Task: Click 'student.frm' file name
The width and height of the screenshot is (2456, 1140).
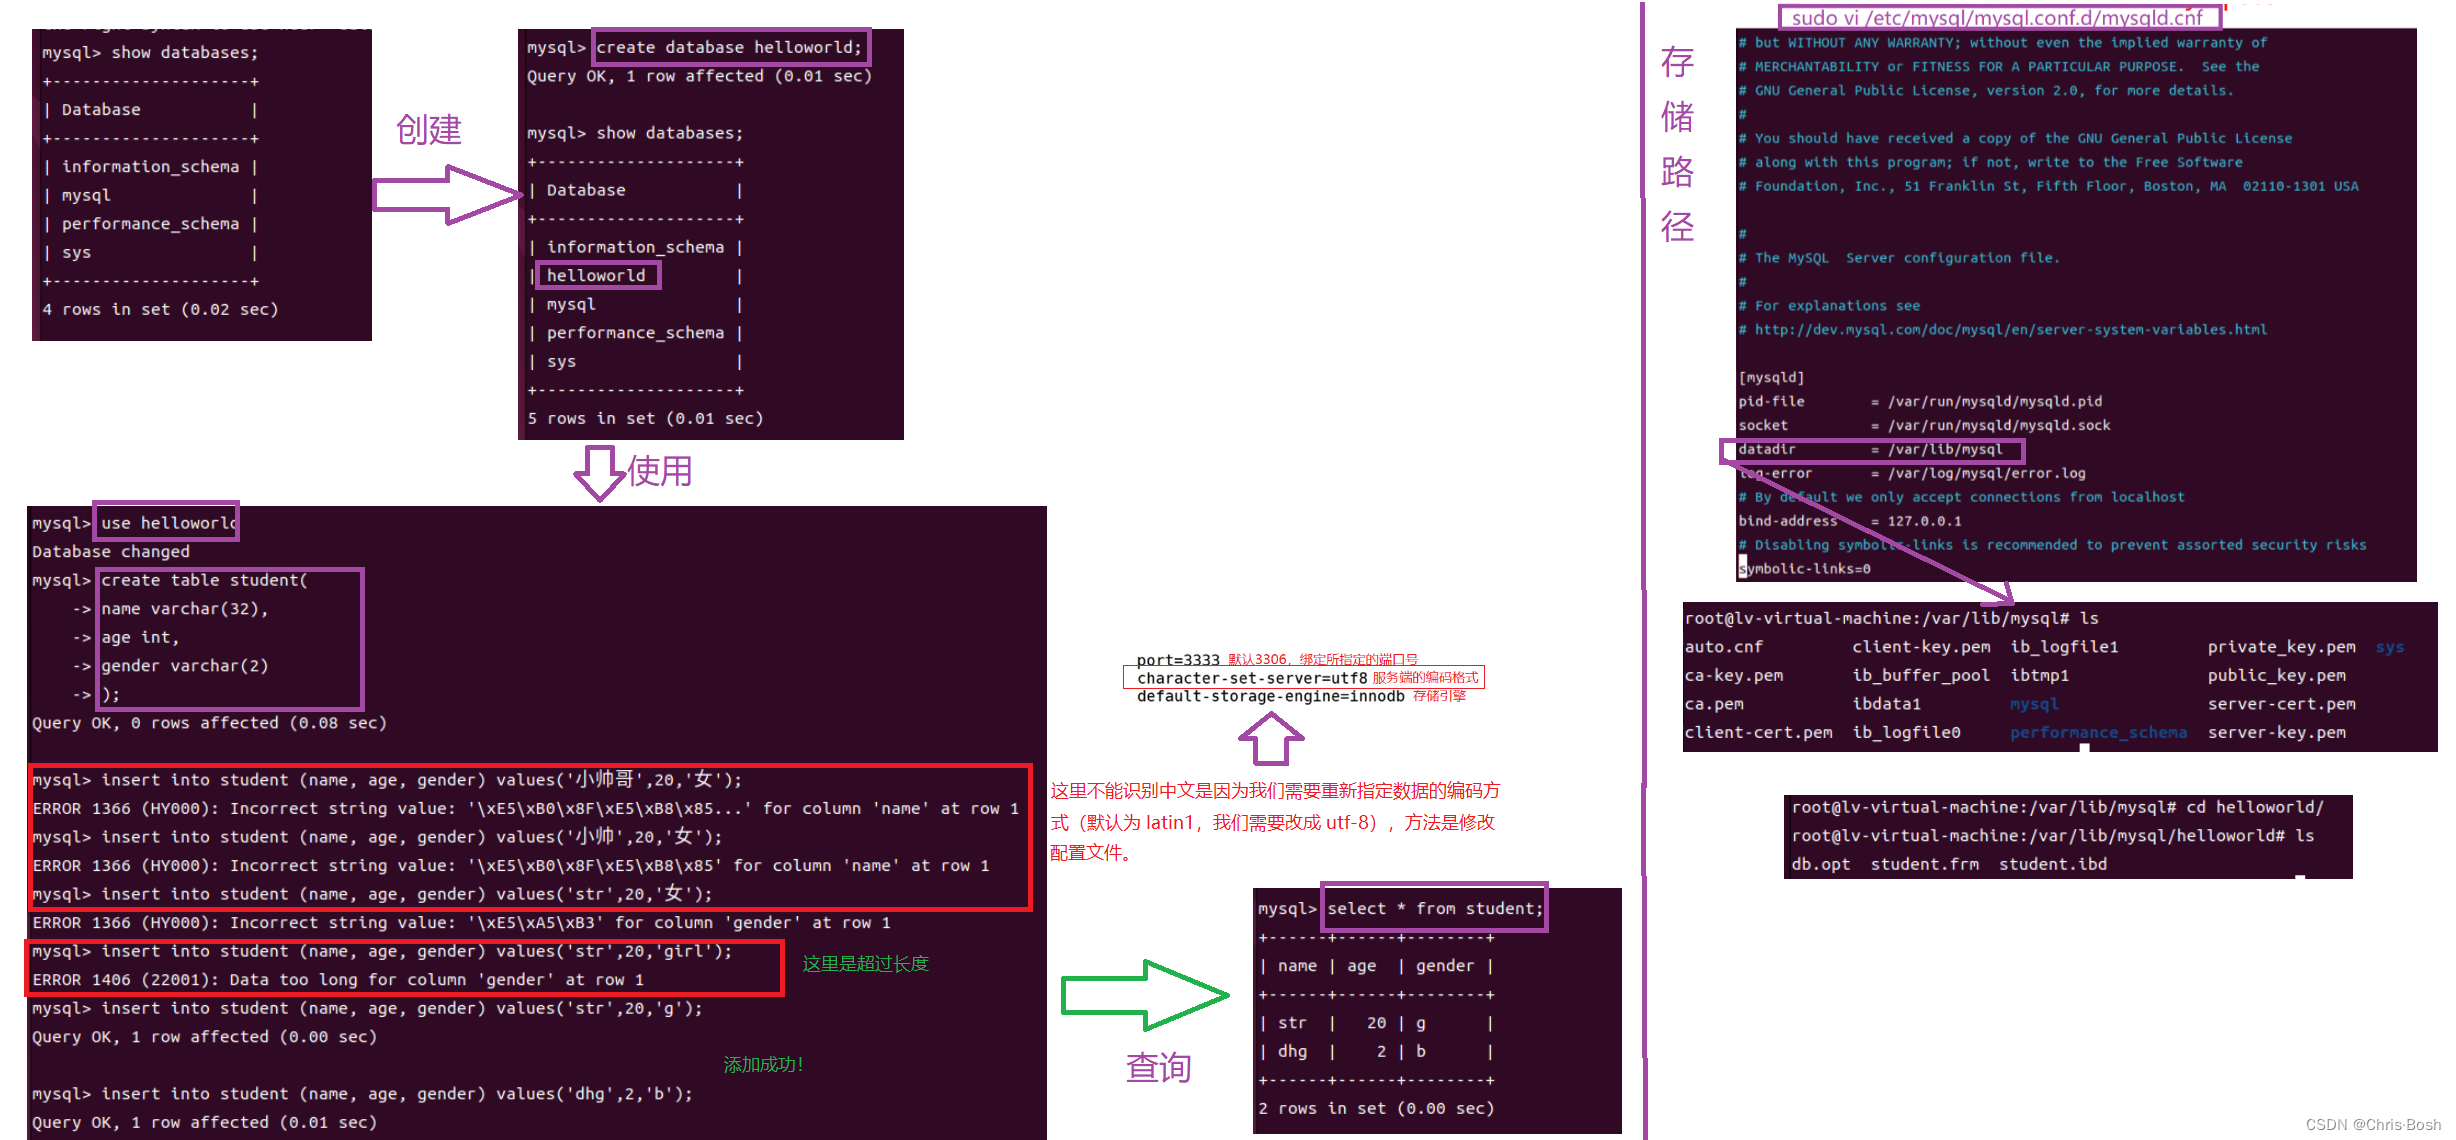Action: (x=1925, y=864)
